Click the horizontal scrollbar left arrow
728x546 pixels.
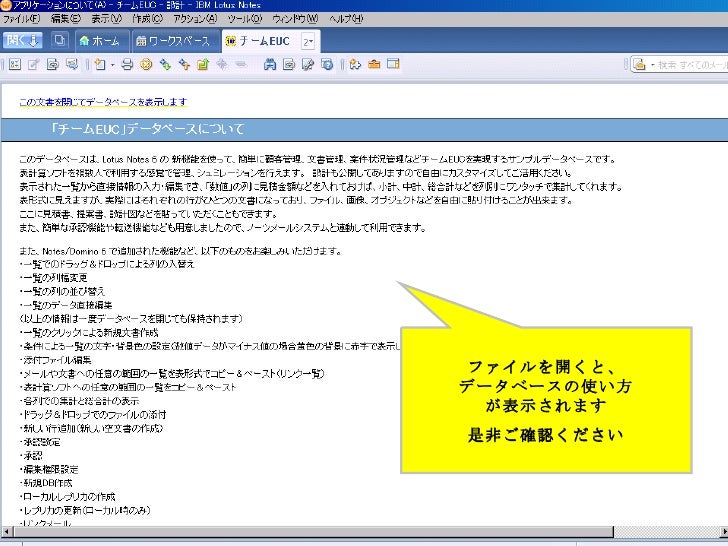point(6,531)
